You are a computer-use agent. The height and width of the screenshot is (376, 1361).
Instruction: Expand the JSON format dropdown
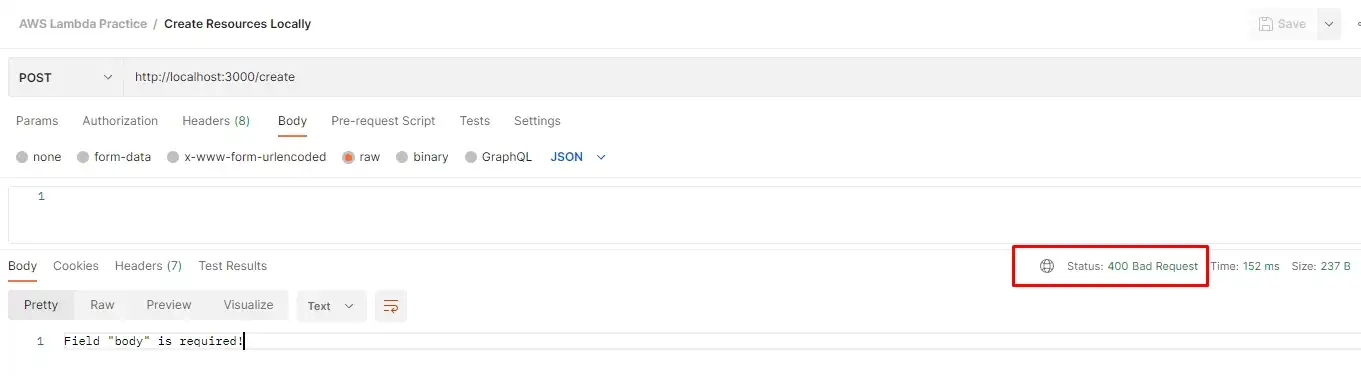[578, 157]
